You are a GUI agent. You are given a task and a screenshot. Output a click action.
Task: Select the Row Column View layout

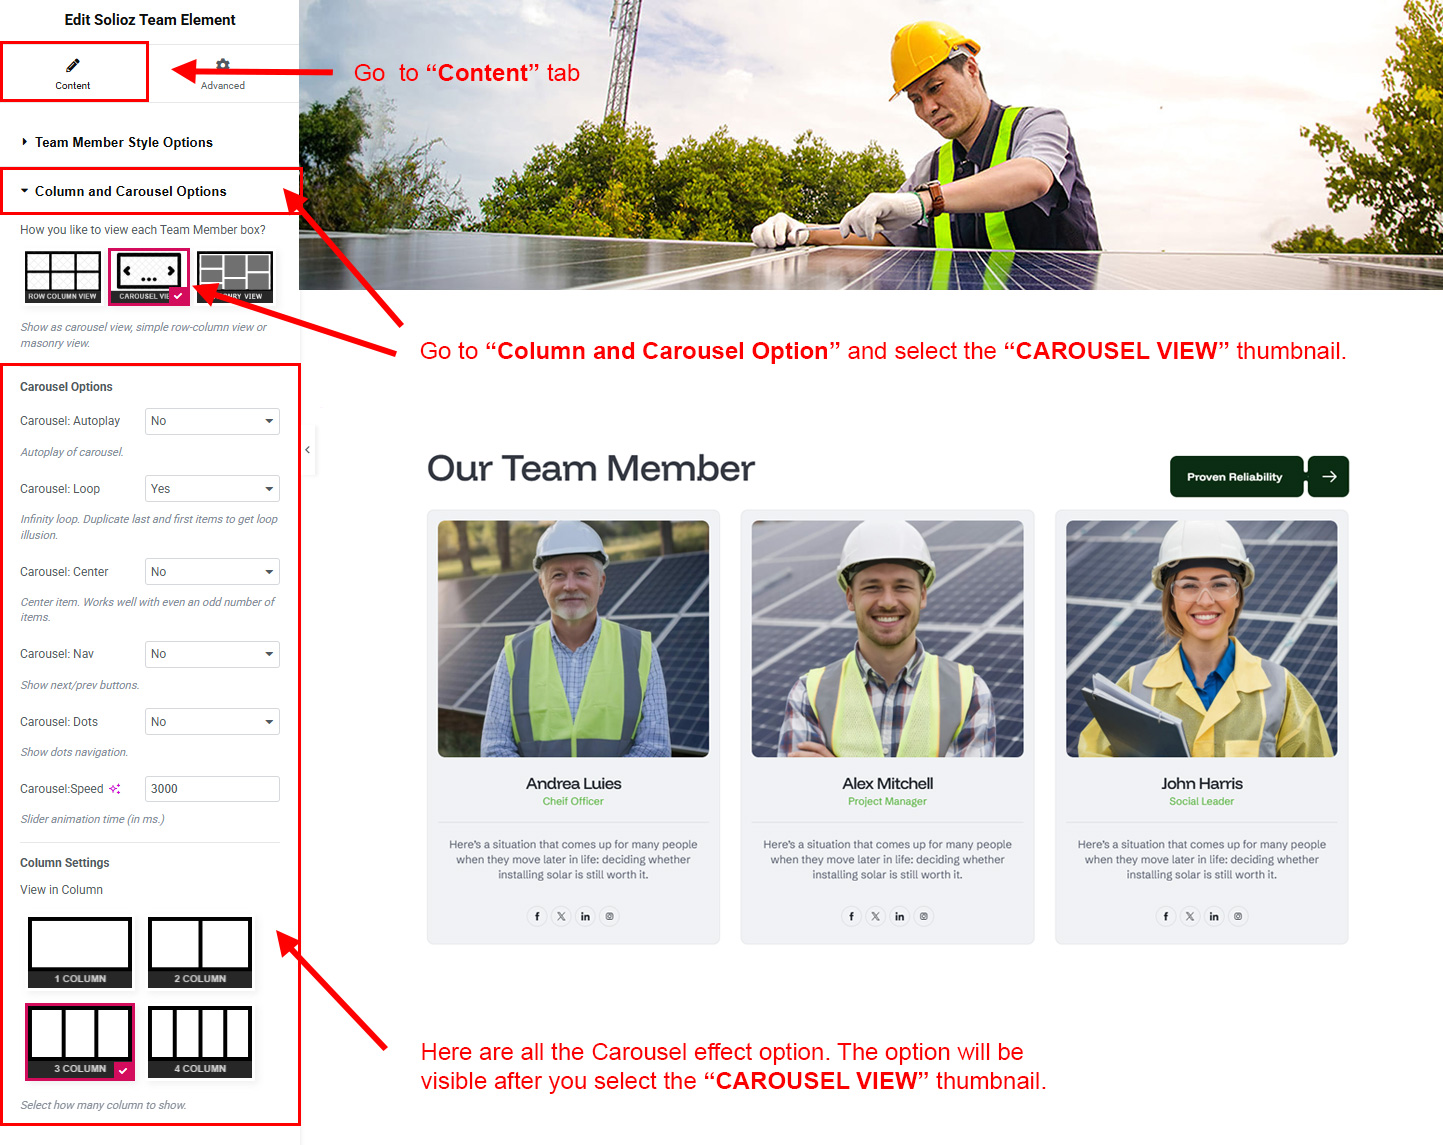point(63,277)
